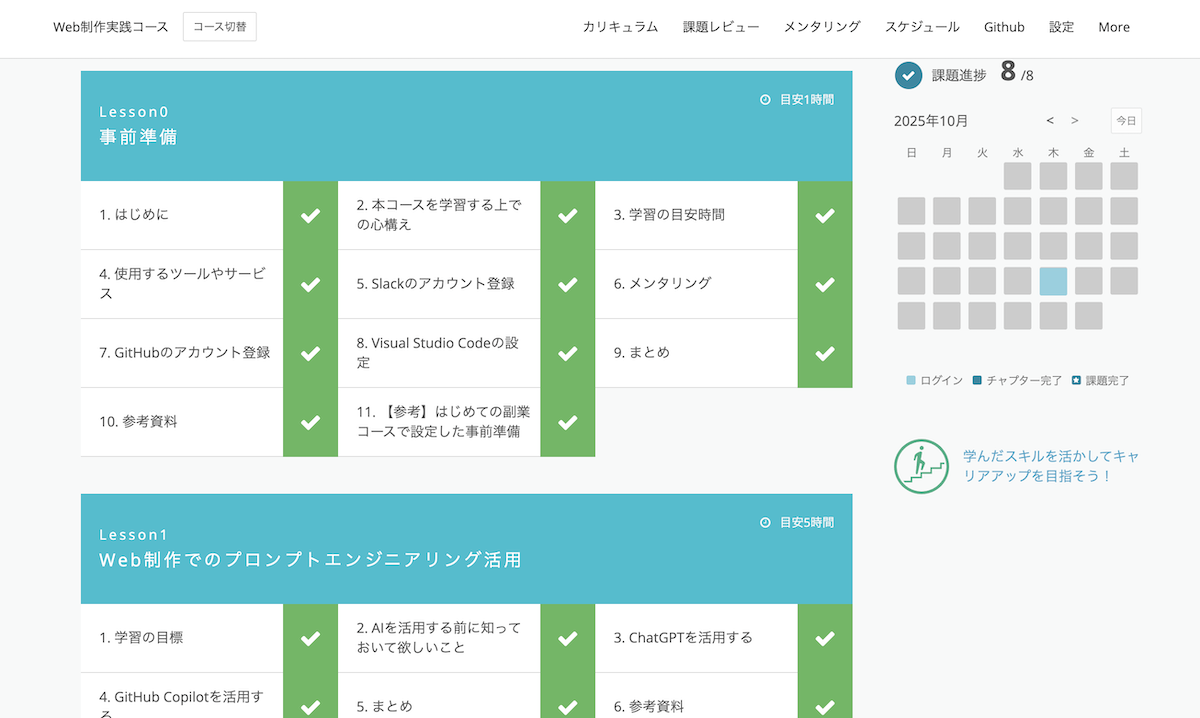Click green checkmark beside 10. 参考資料
The height and width of the screenshot is (718, 1200).
click(311, 422)
